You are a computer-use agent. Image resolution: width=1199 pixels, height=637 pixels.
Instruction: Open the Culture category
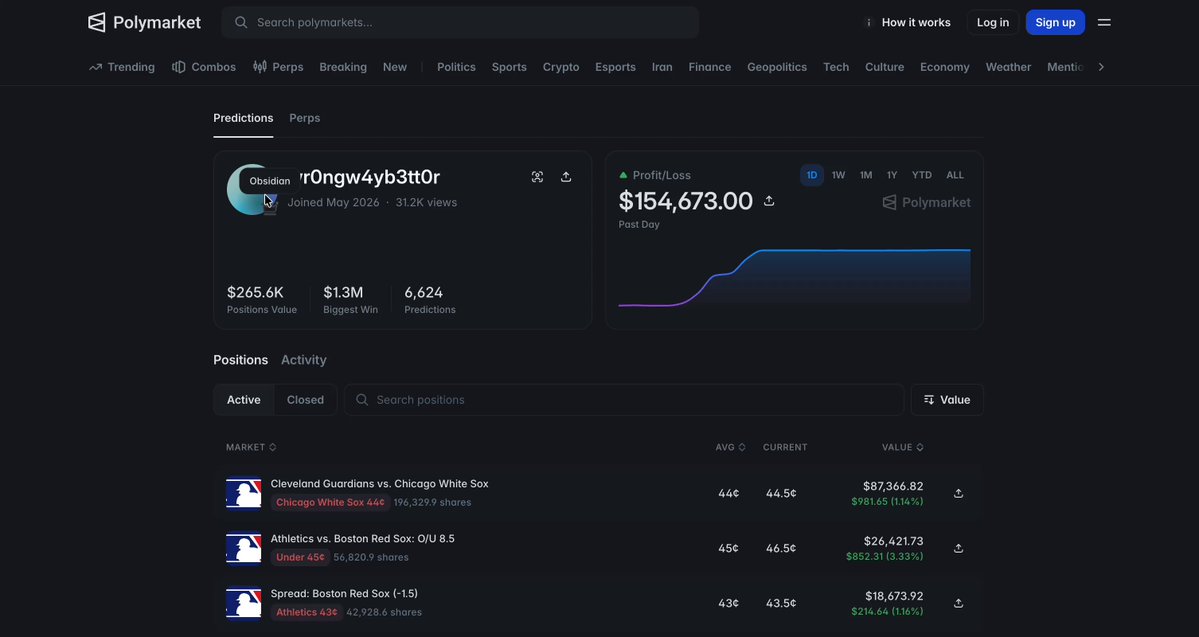point(885,67)
